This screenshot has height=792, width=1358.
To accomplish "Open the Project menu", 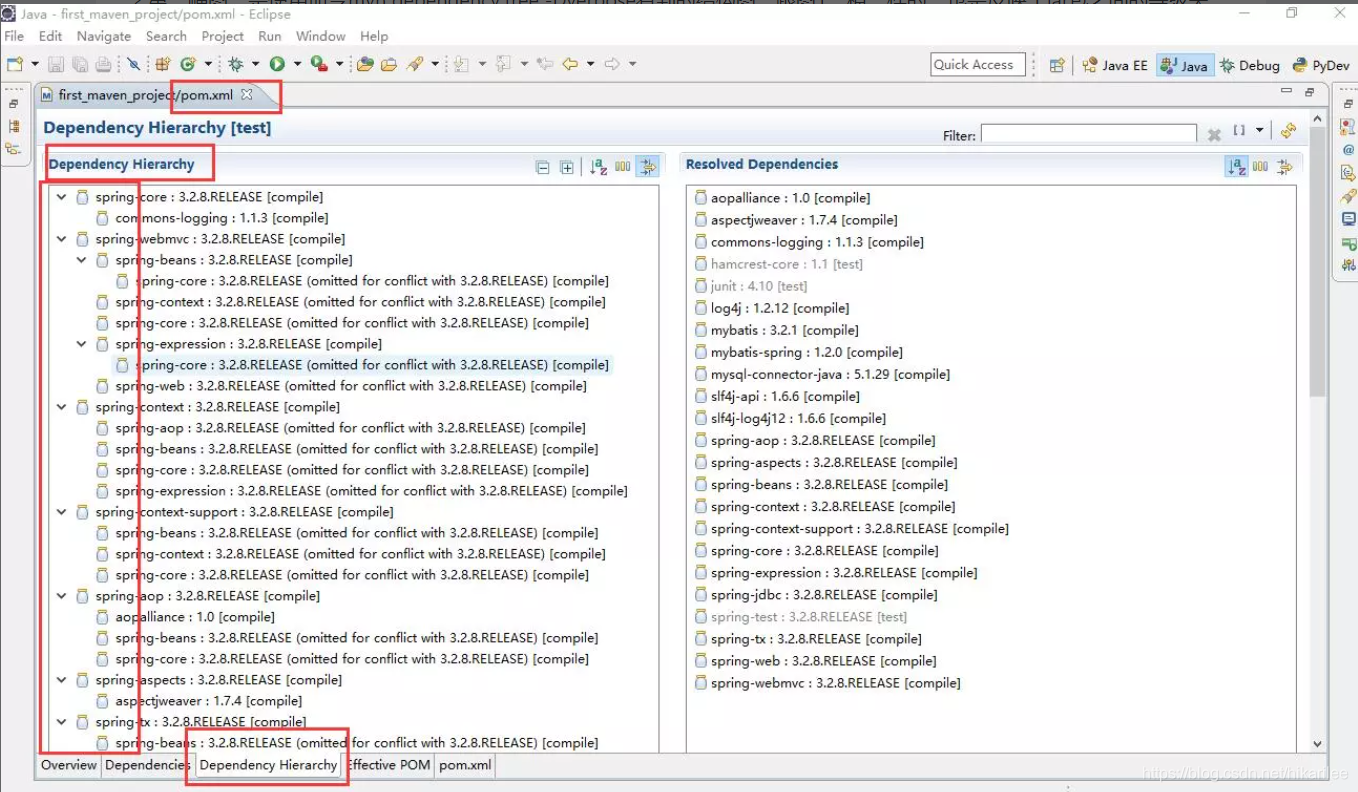I will tap(222, 36).
